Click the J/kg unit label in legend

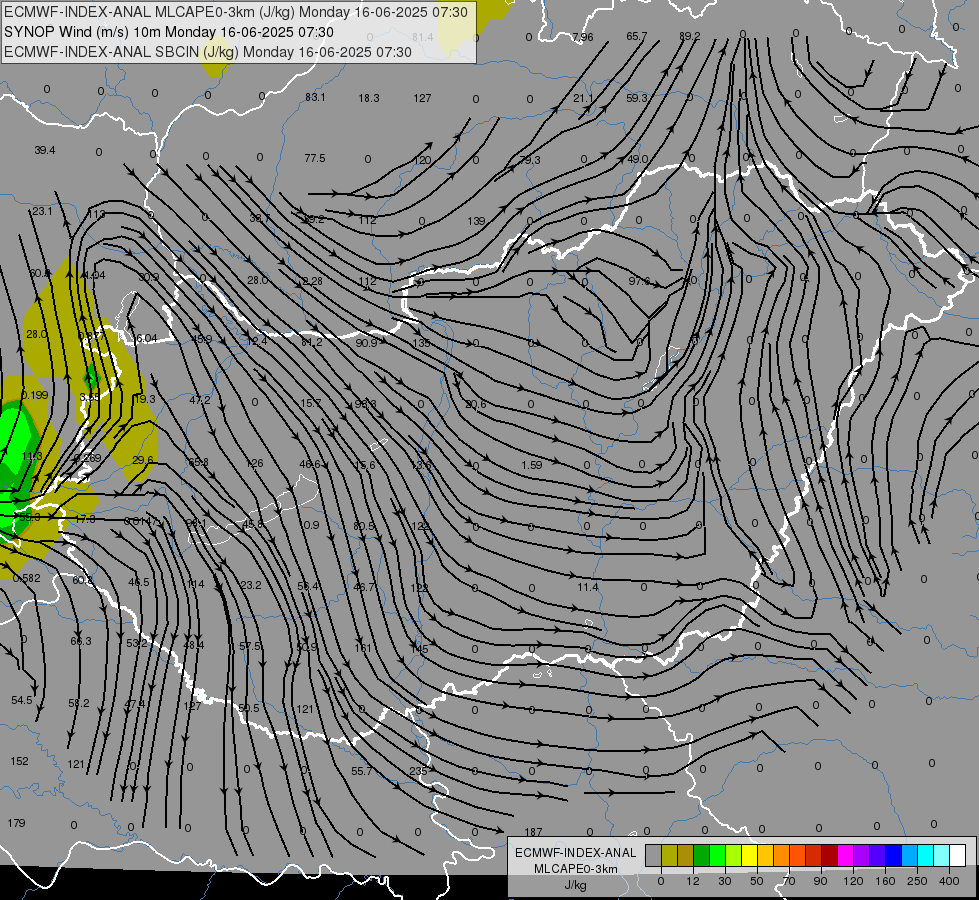[575, 885]
